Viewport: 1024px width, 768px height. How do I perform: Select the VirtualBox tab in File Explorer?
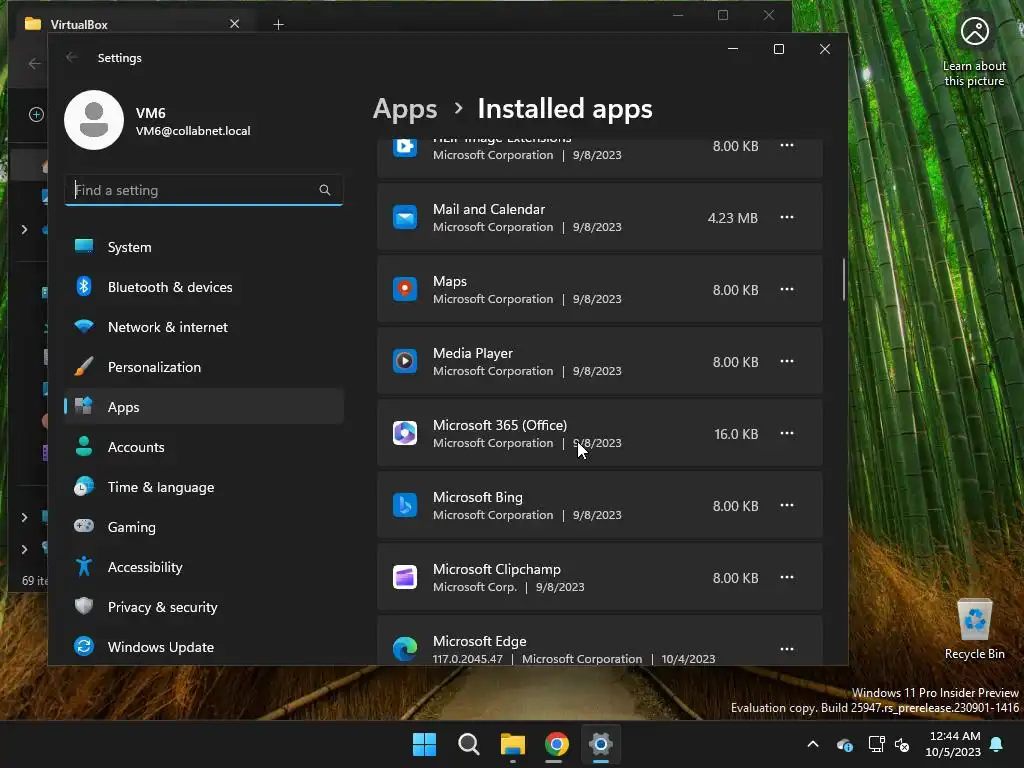pos(133,24)
